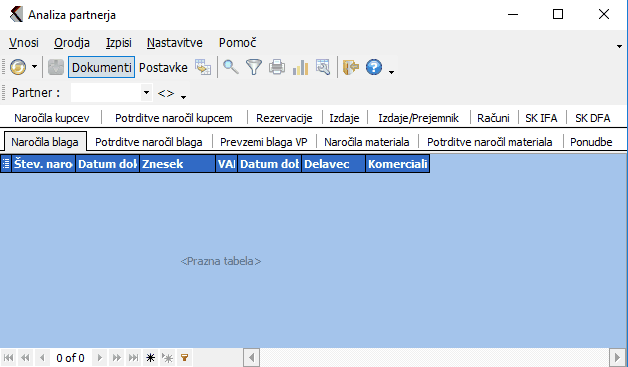Jump to the next page of records
The image size is (628, 367).
pos(117,357)
